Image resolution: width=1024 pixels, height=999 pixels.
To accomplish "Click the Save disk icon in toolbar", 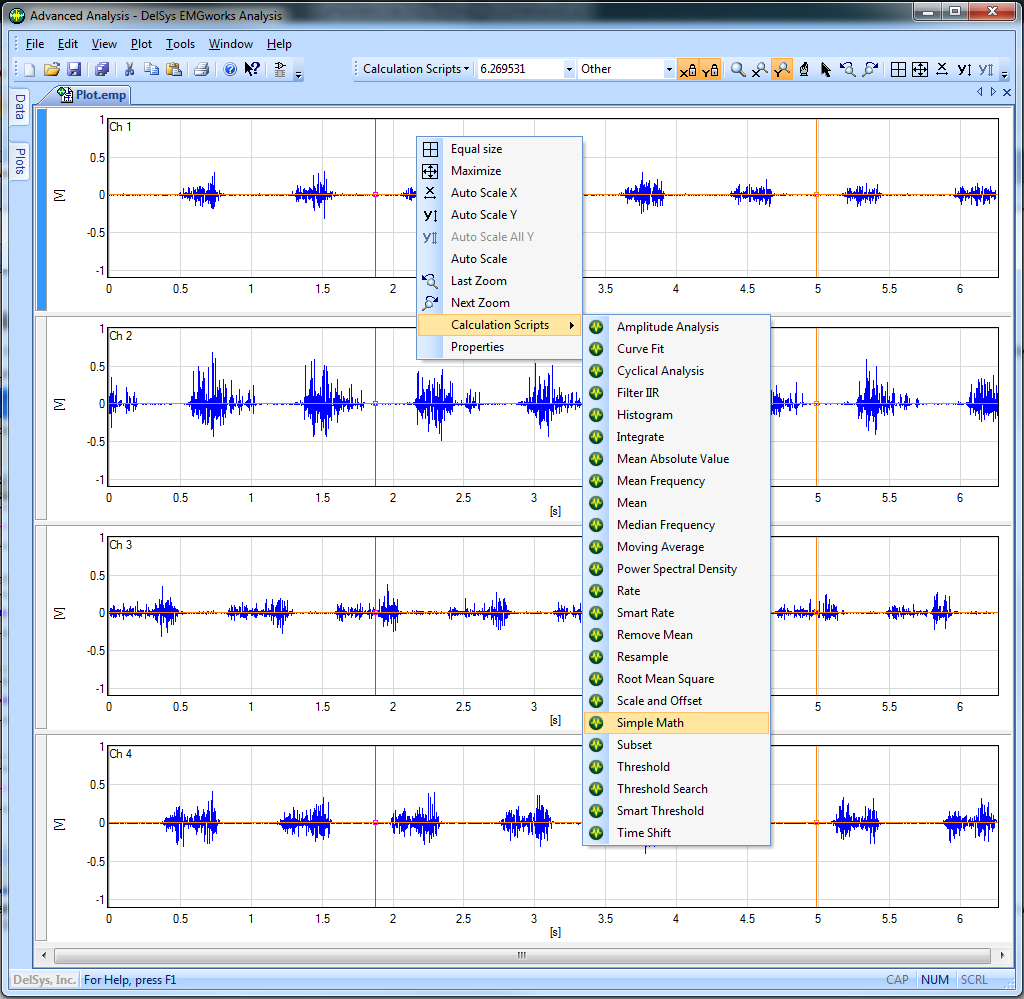I will point(74,69).
